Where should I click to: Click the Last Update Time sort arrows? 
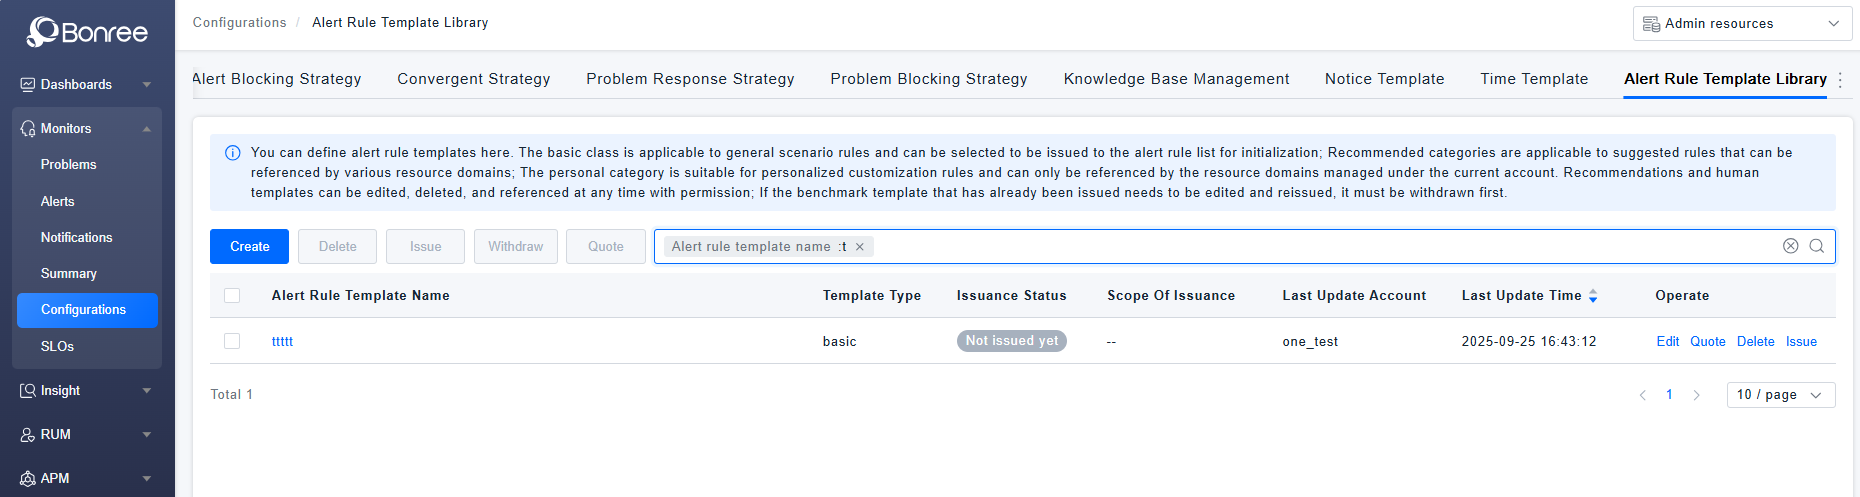pyautogui.click(x=1593, y=296)
